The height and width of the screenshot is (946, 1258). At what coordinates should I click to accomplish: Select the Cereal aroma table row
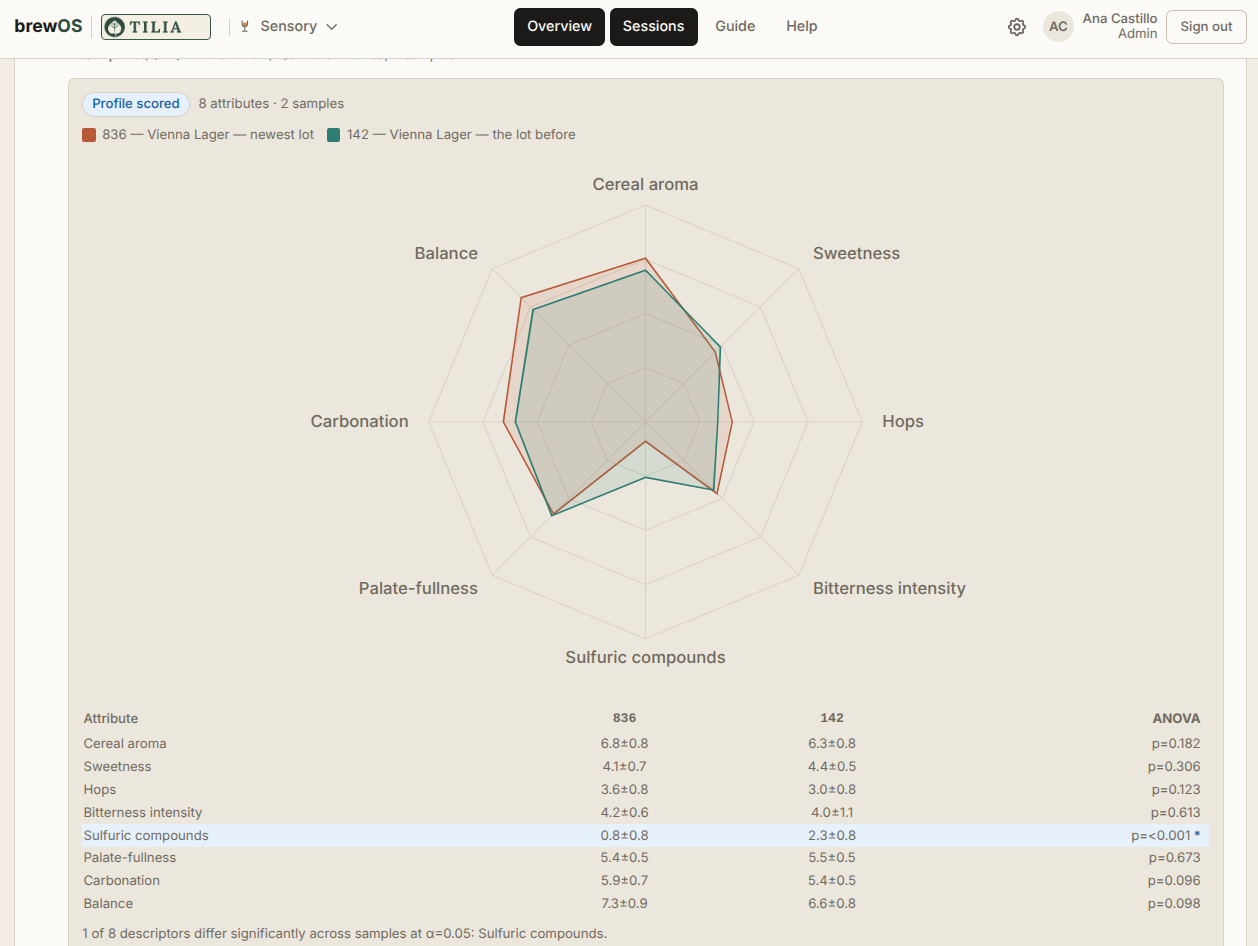point(645,743)
